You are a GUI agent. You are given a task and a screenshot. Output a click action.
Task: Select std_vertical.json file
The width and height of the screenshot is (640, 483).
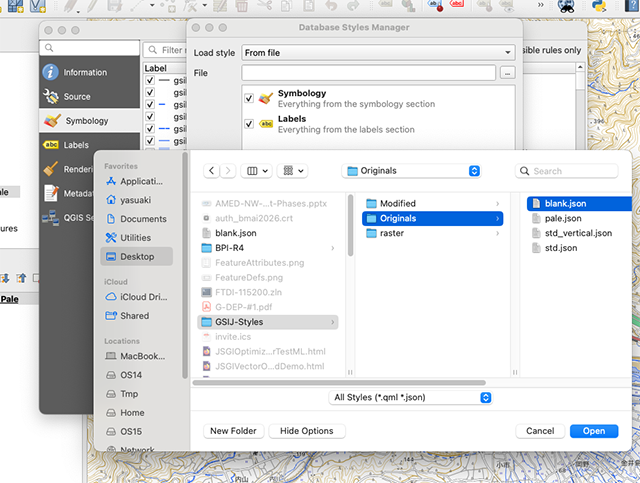point(580,233)
